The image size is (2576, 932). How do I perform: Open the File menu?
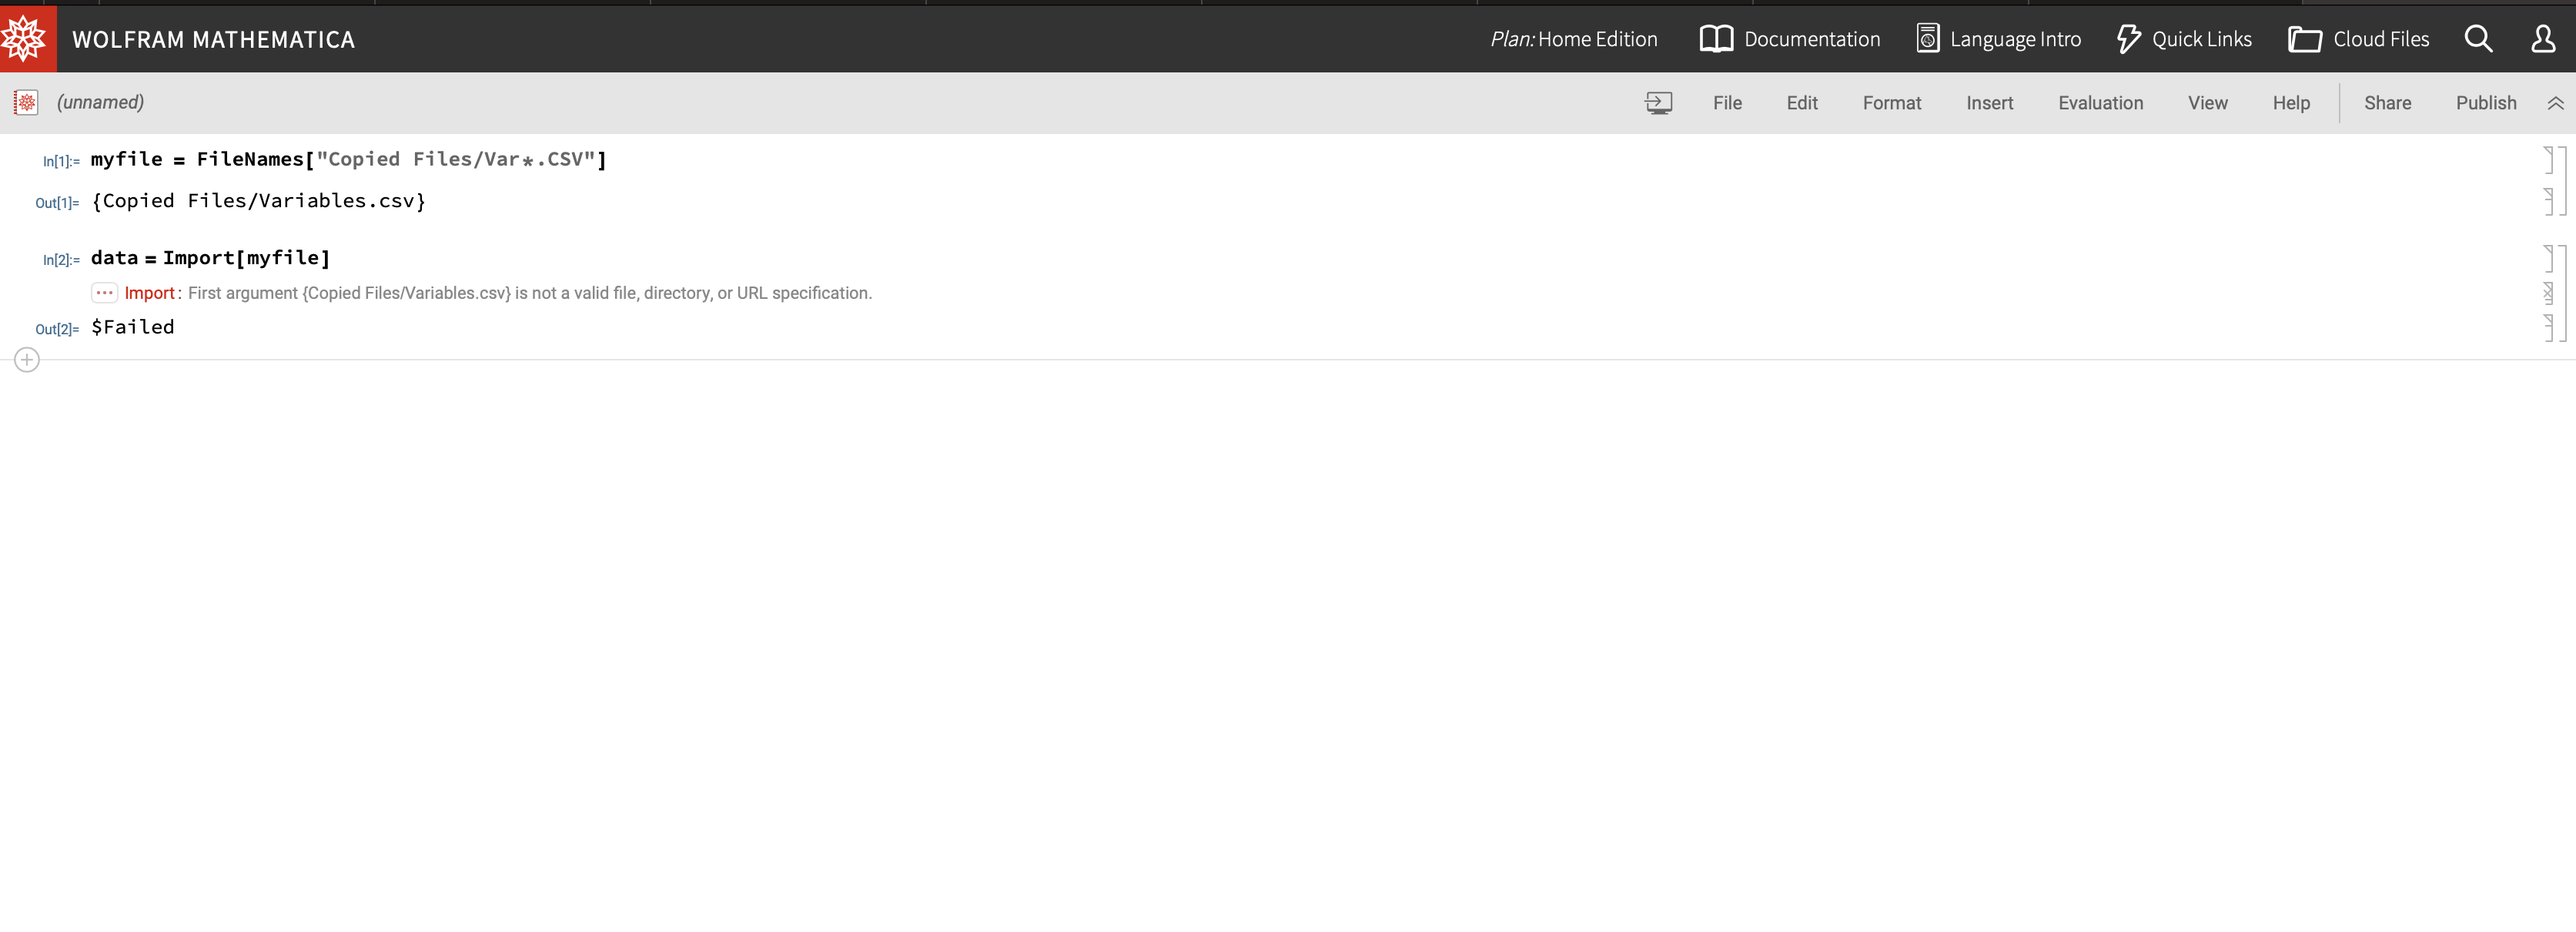pos(1727,103)
